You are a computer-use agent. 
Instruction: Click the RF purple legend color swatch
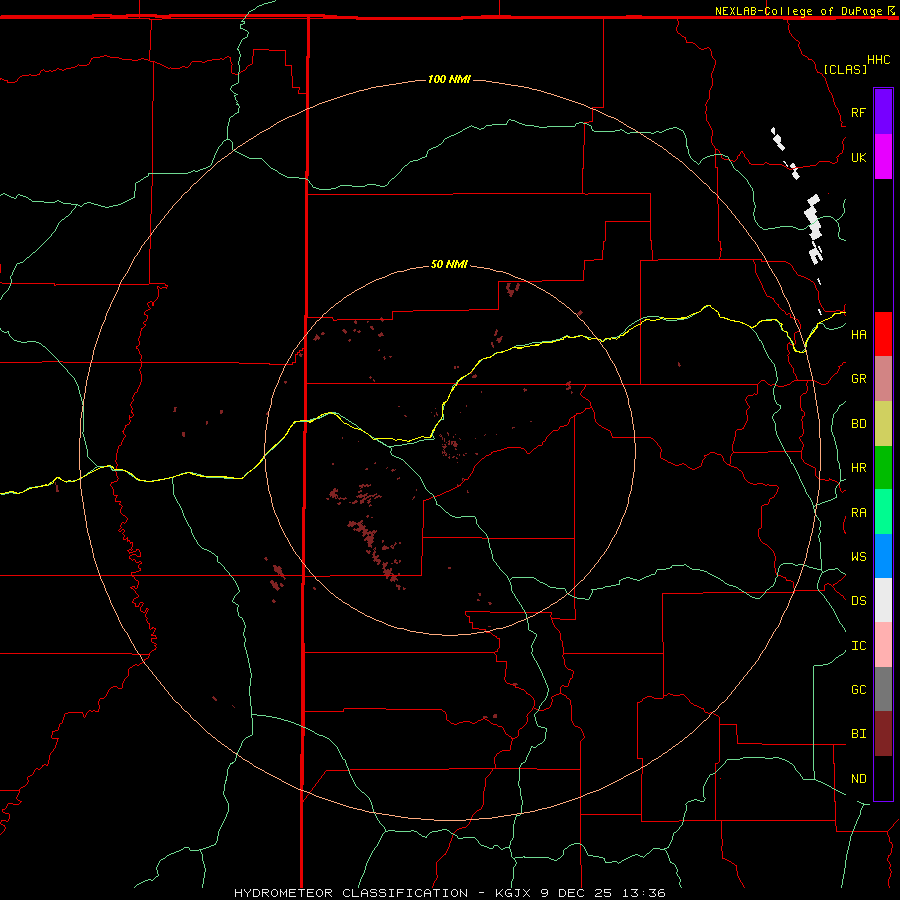[x=883, y=112]
